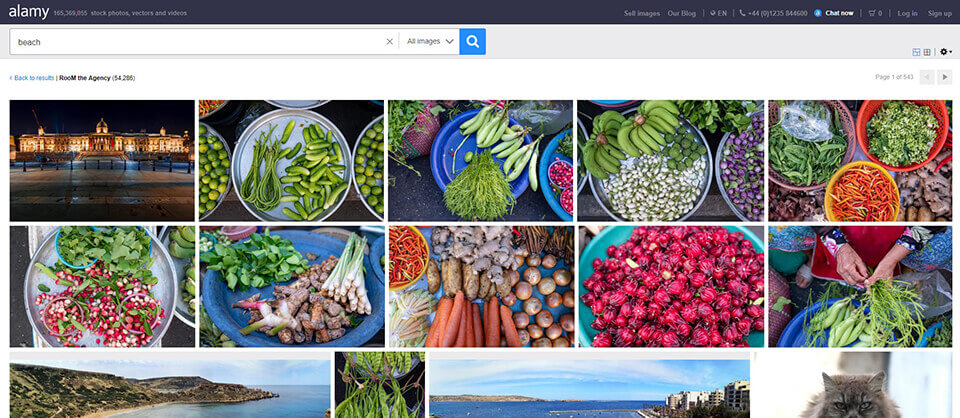This screenshot has height=418, width=960.
Task: Switch to mosaic layout view
Action: (916, 52)
